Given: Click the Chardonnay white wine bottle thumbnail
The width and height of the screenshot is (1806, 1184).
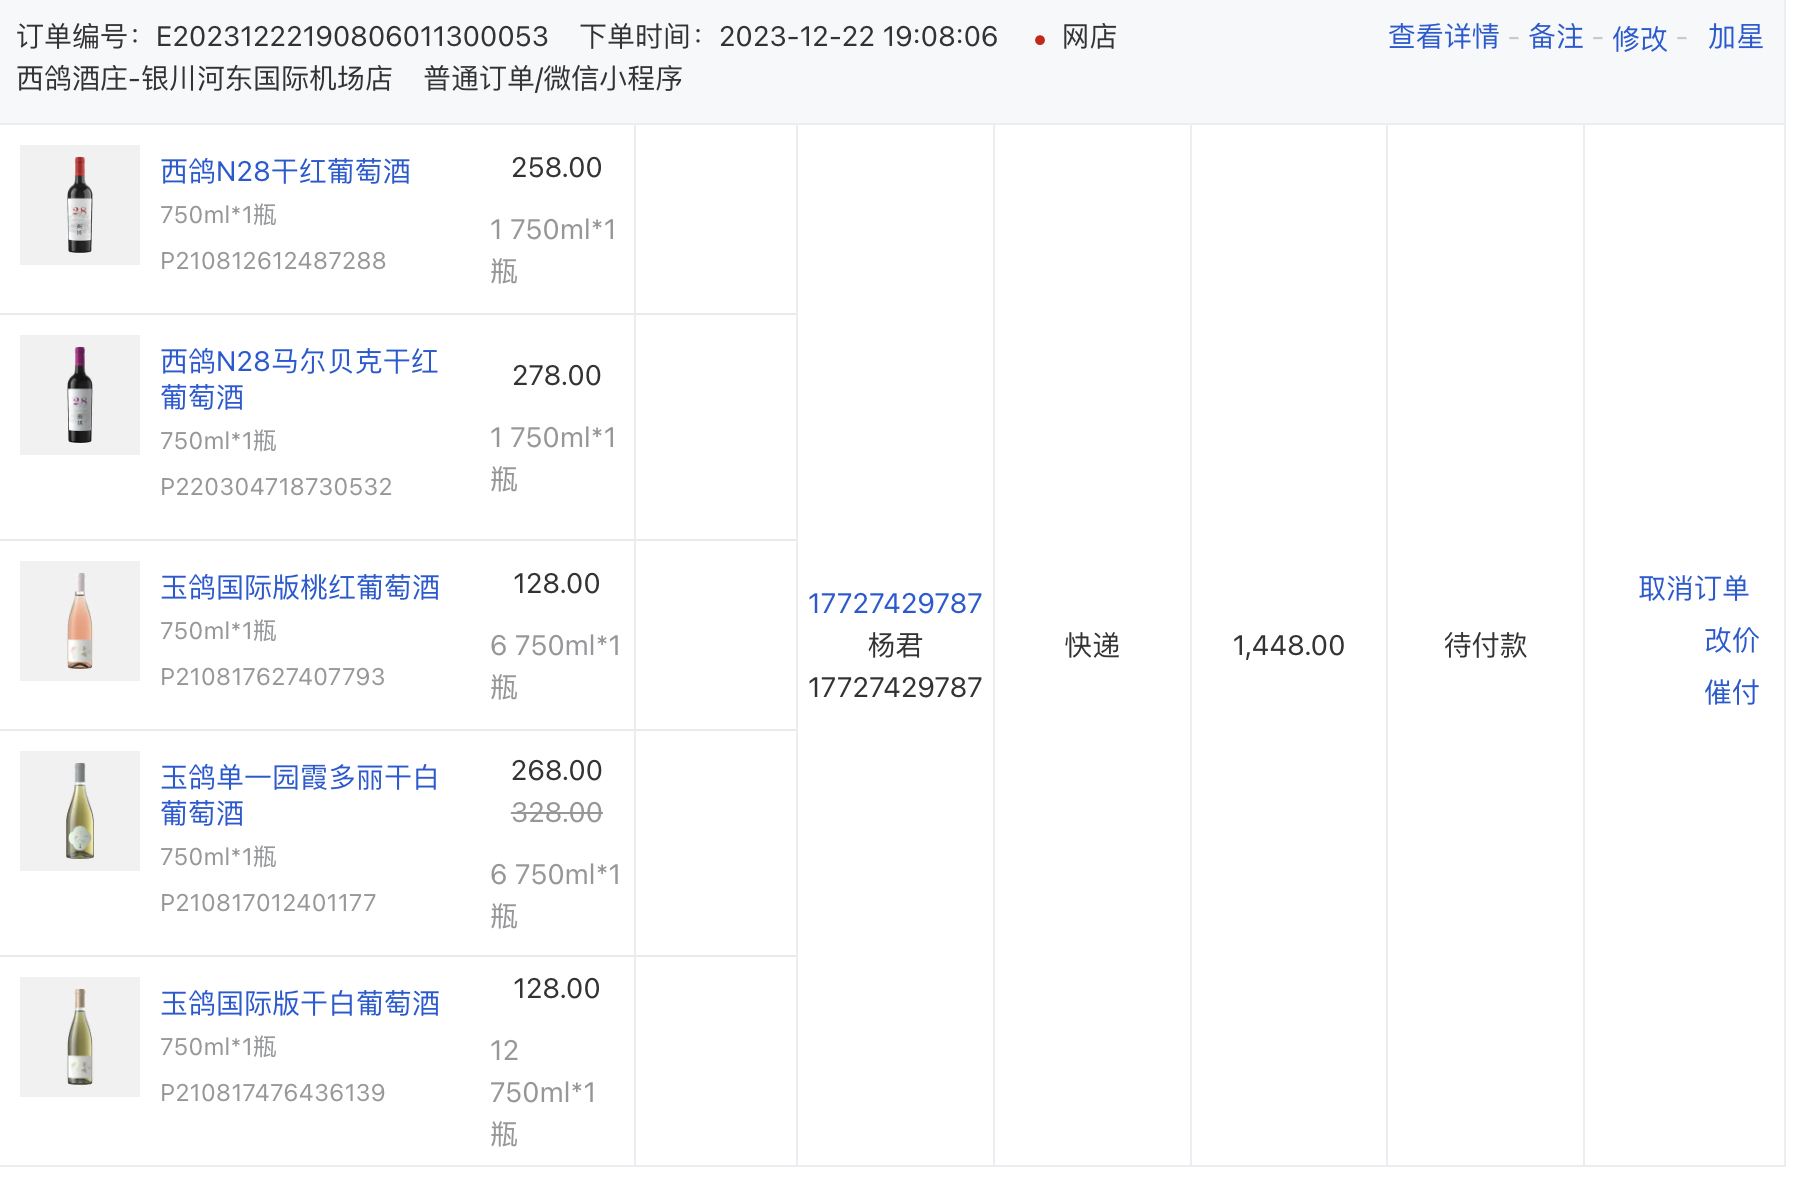Looking at the screenshot, I should [79, 811].
